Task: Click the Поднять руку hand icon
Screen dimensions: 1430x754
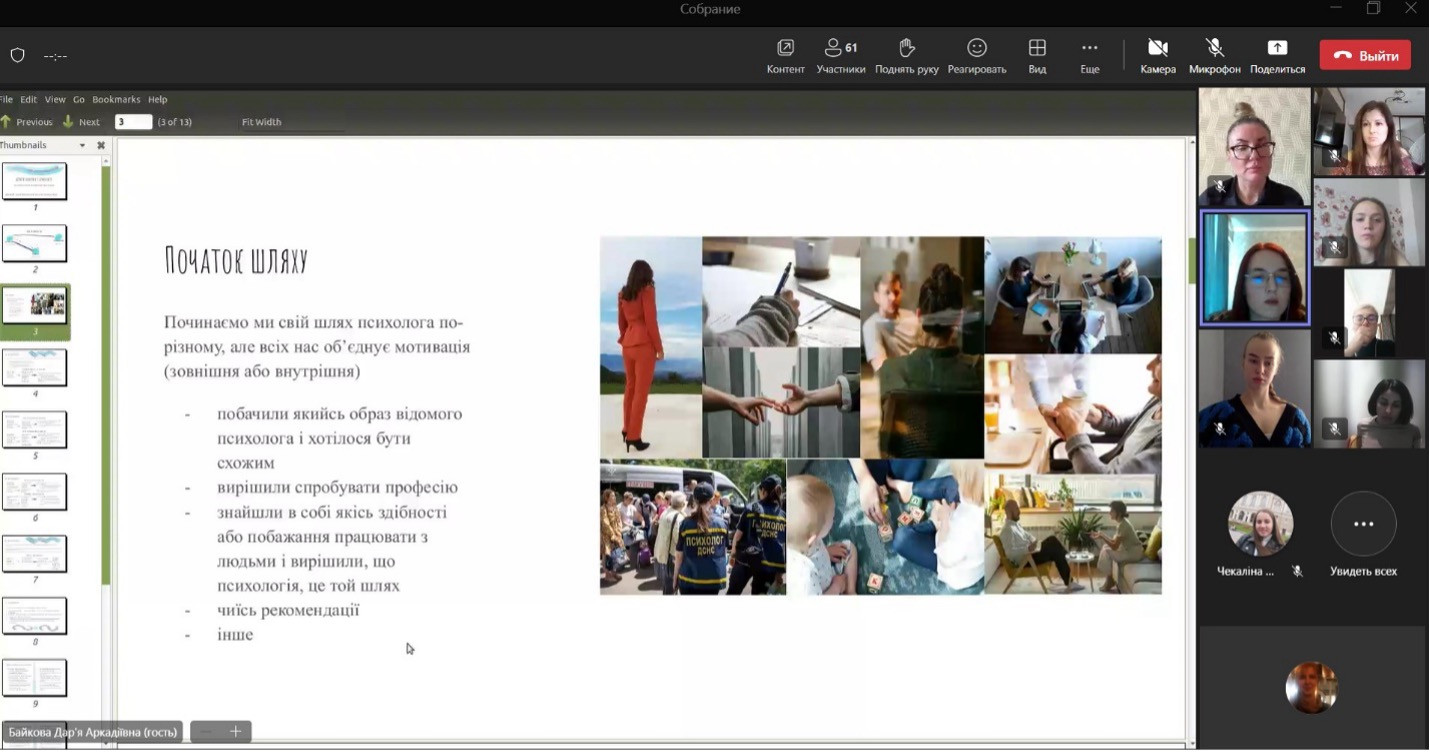Action: click(906, 49)
